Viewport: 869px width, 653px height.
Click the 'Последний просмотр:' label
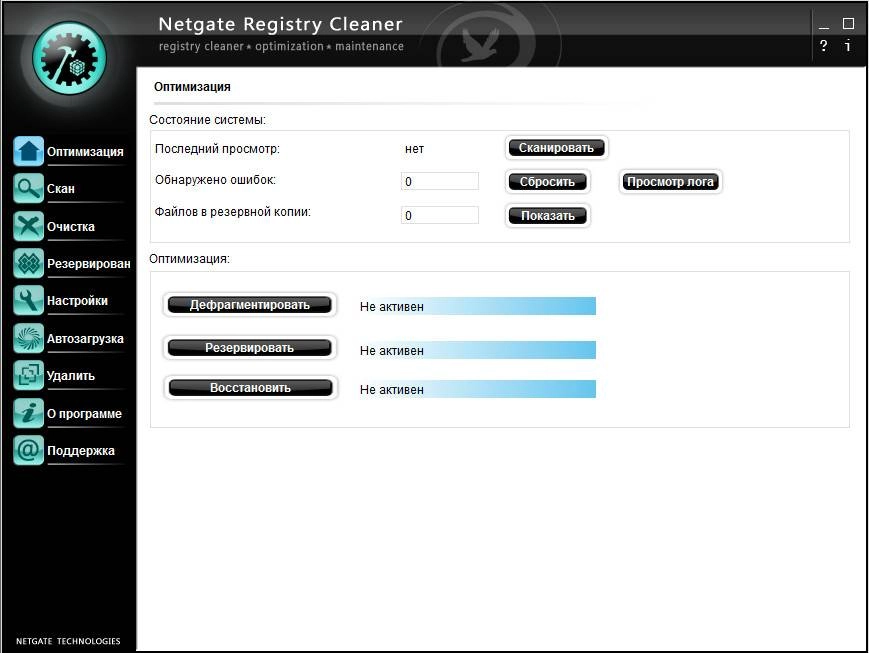tap(217, 149)
